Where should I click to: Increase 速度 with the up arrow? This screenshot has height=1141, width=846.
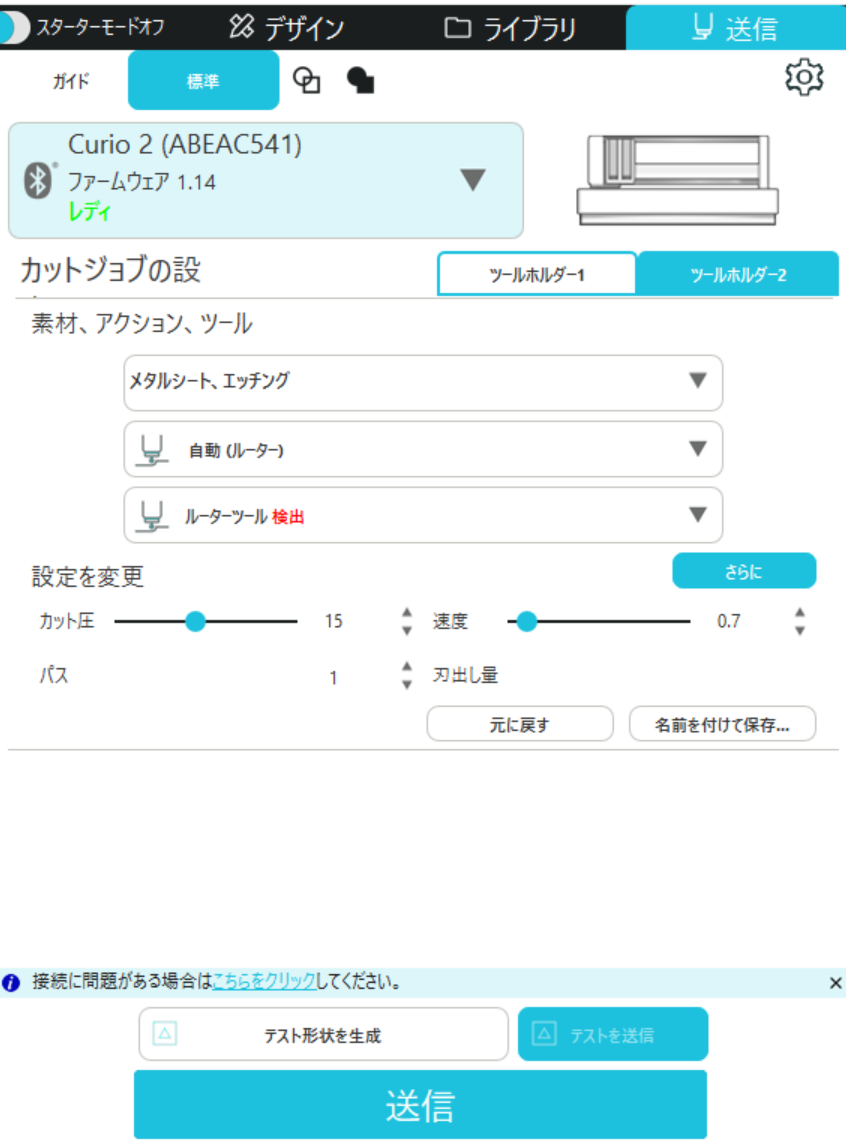(799, 613)
